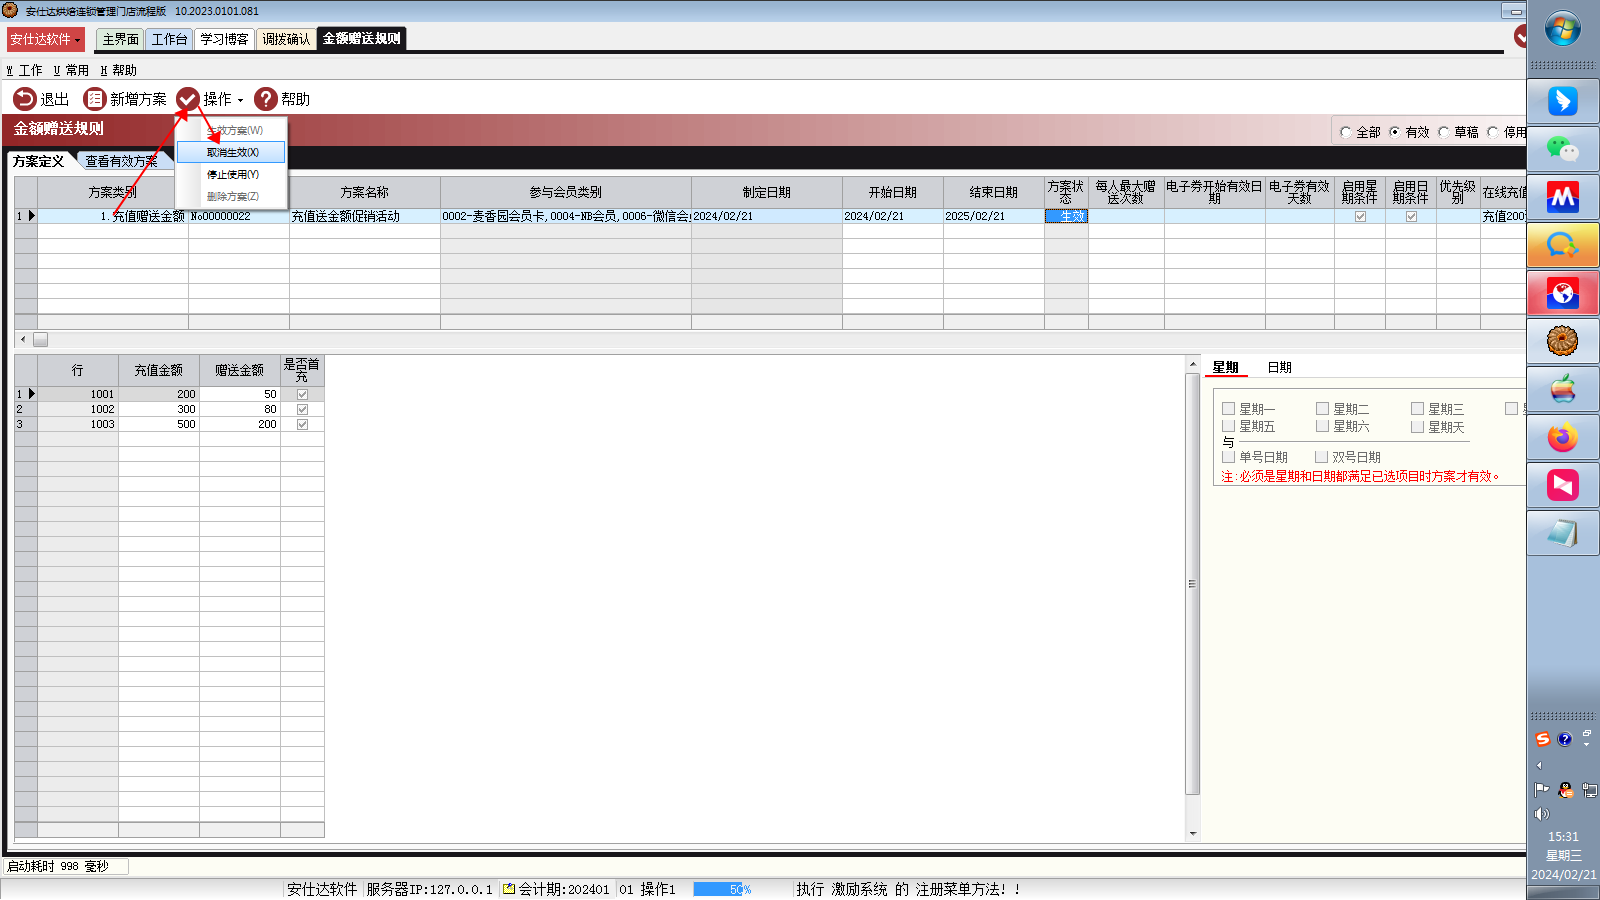This screenshot has height=900, width=1600.
Task: Open the 常用 menu
Action: 71,70
